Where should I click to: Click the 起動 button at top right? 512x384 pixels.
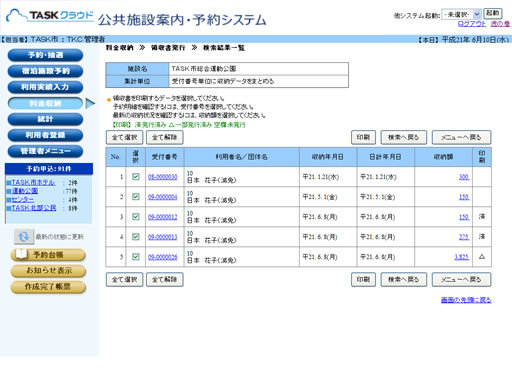tap(493, 13)
